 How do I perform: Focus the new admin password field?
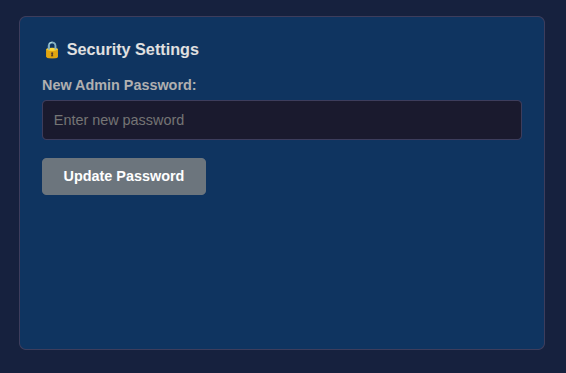pyautogui.click(x=282, y=120)
